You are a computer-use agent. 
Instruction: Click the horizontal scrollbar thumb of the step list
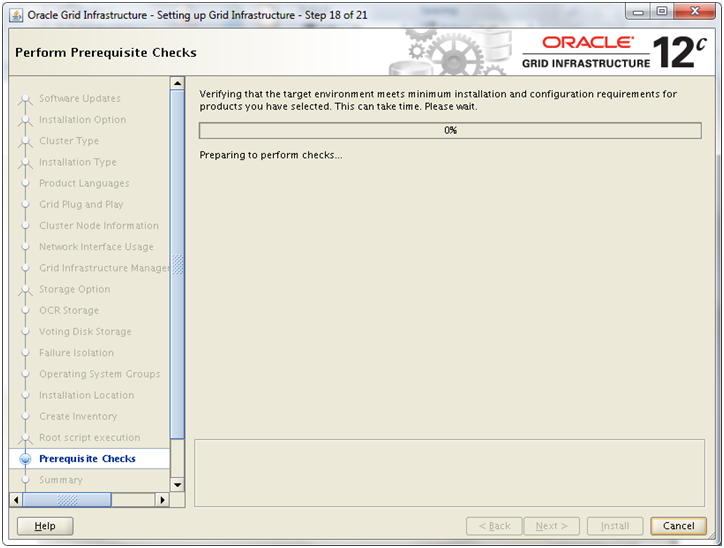tap(67, 500)
